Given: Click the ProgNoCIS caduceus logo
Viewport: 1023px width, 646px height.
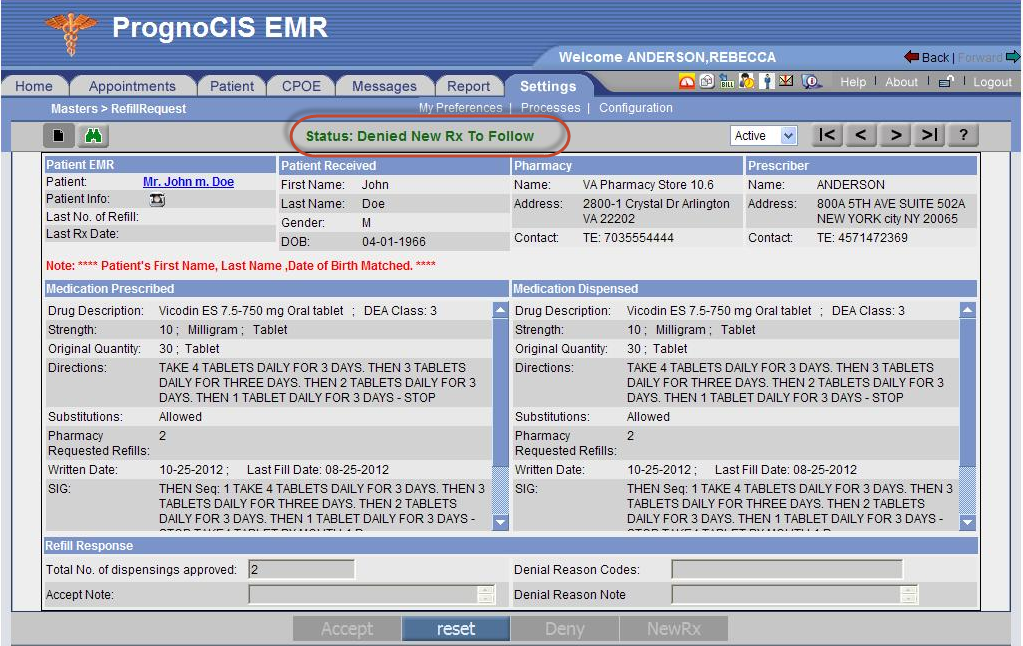Looking at the screenshot, I should [x=70, y=32].
